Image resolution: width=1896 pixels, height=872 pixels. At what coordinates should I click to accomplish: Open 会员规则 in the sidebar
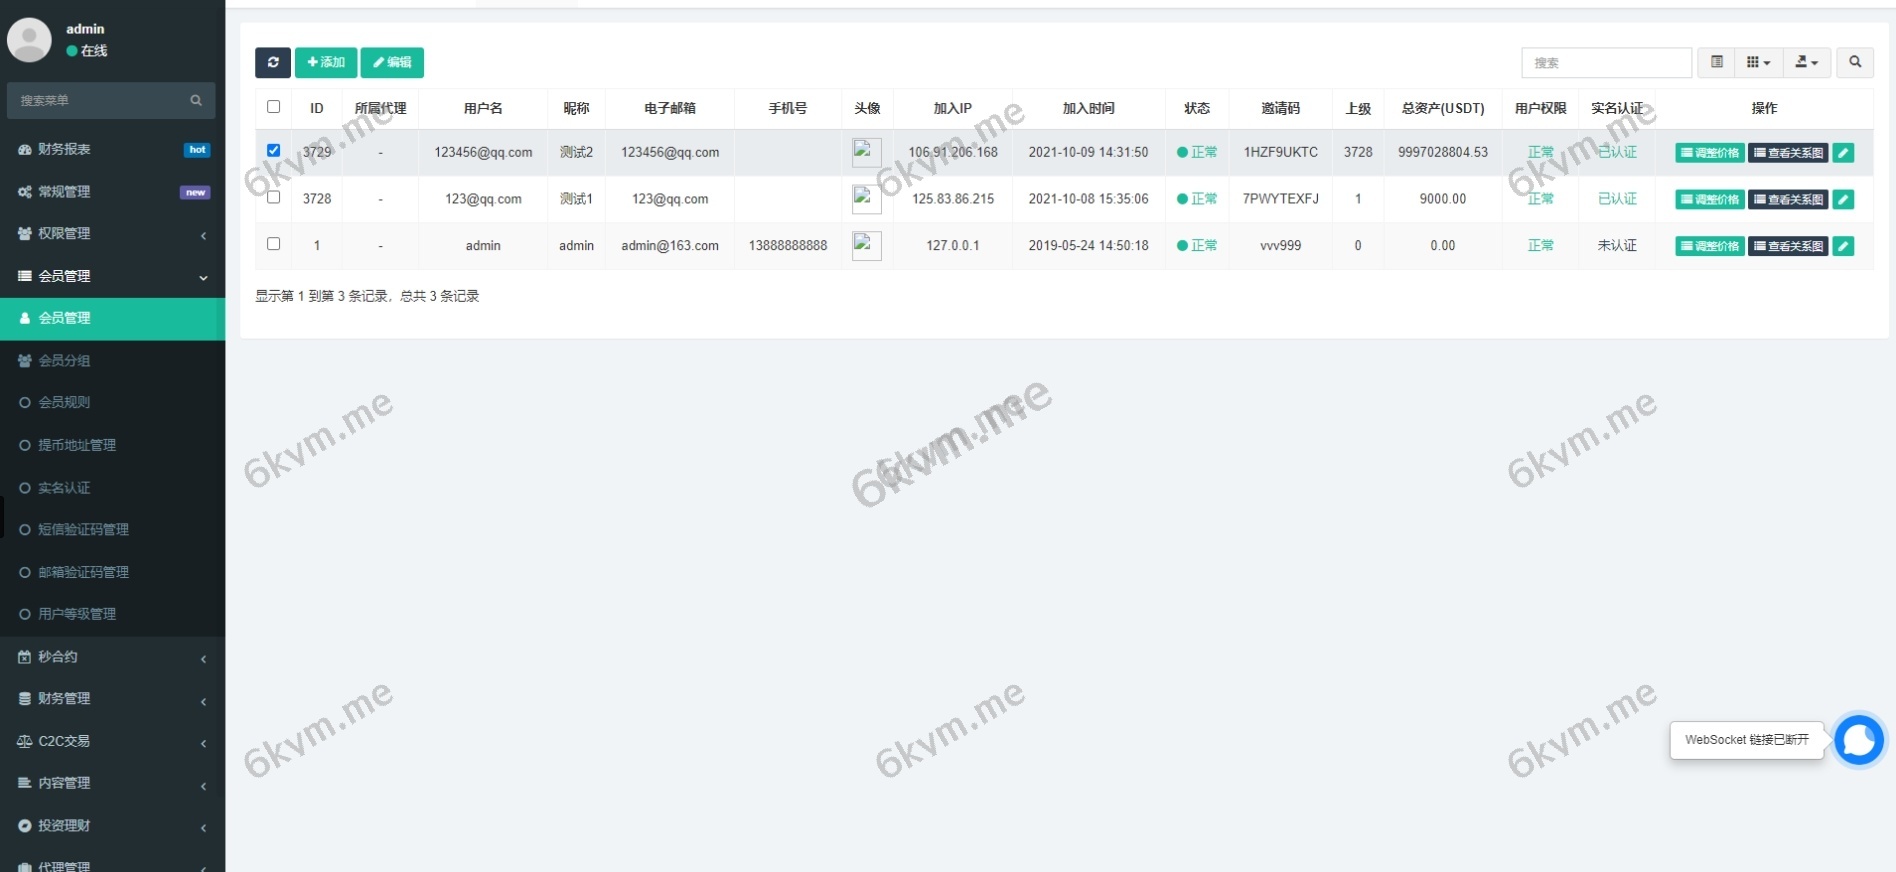[112, 403]
